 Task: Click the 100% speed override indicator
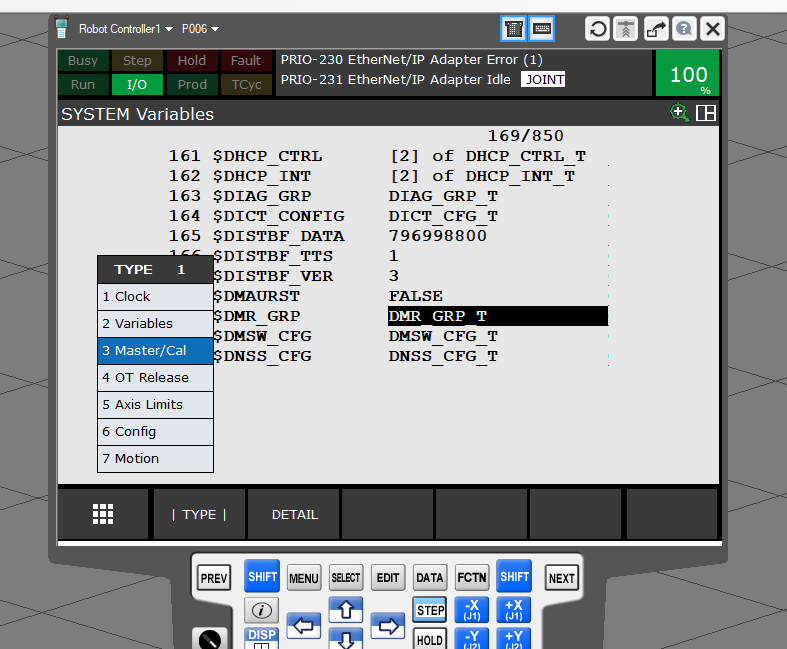(x=688, y=75)
